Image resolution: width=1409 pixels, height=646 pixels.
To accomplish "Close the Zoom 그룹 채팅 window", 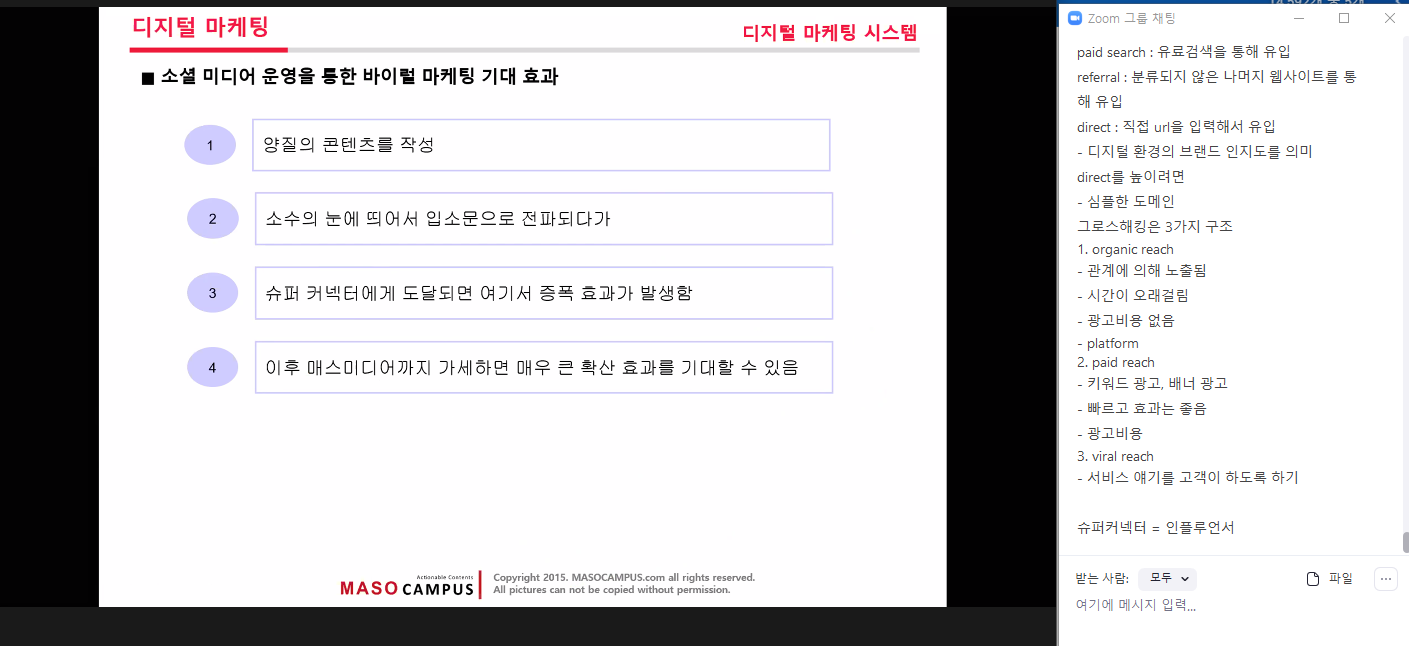I will point(1389,18).
